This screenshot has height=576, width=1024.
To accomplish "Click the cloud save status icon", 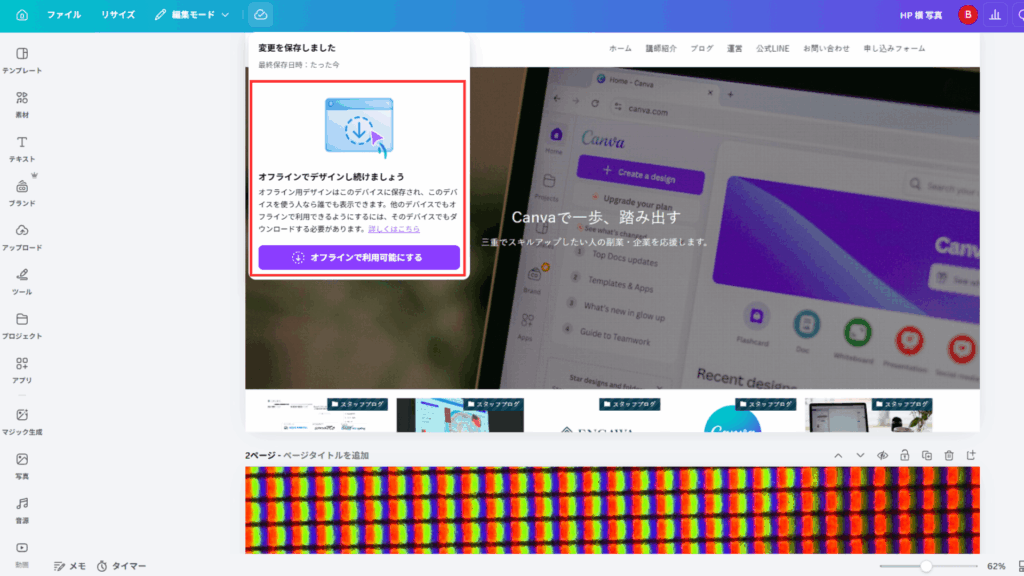I will (x=260, y=15).
